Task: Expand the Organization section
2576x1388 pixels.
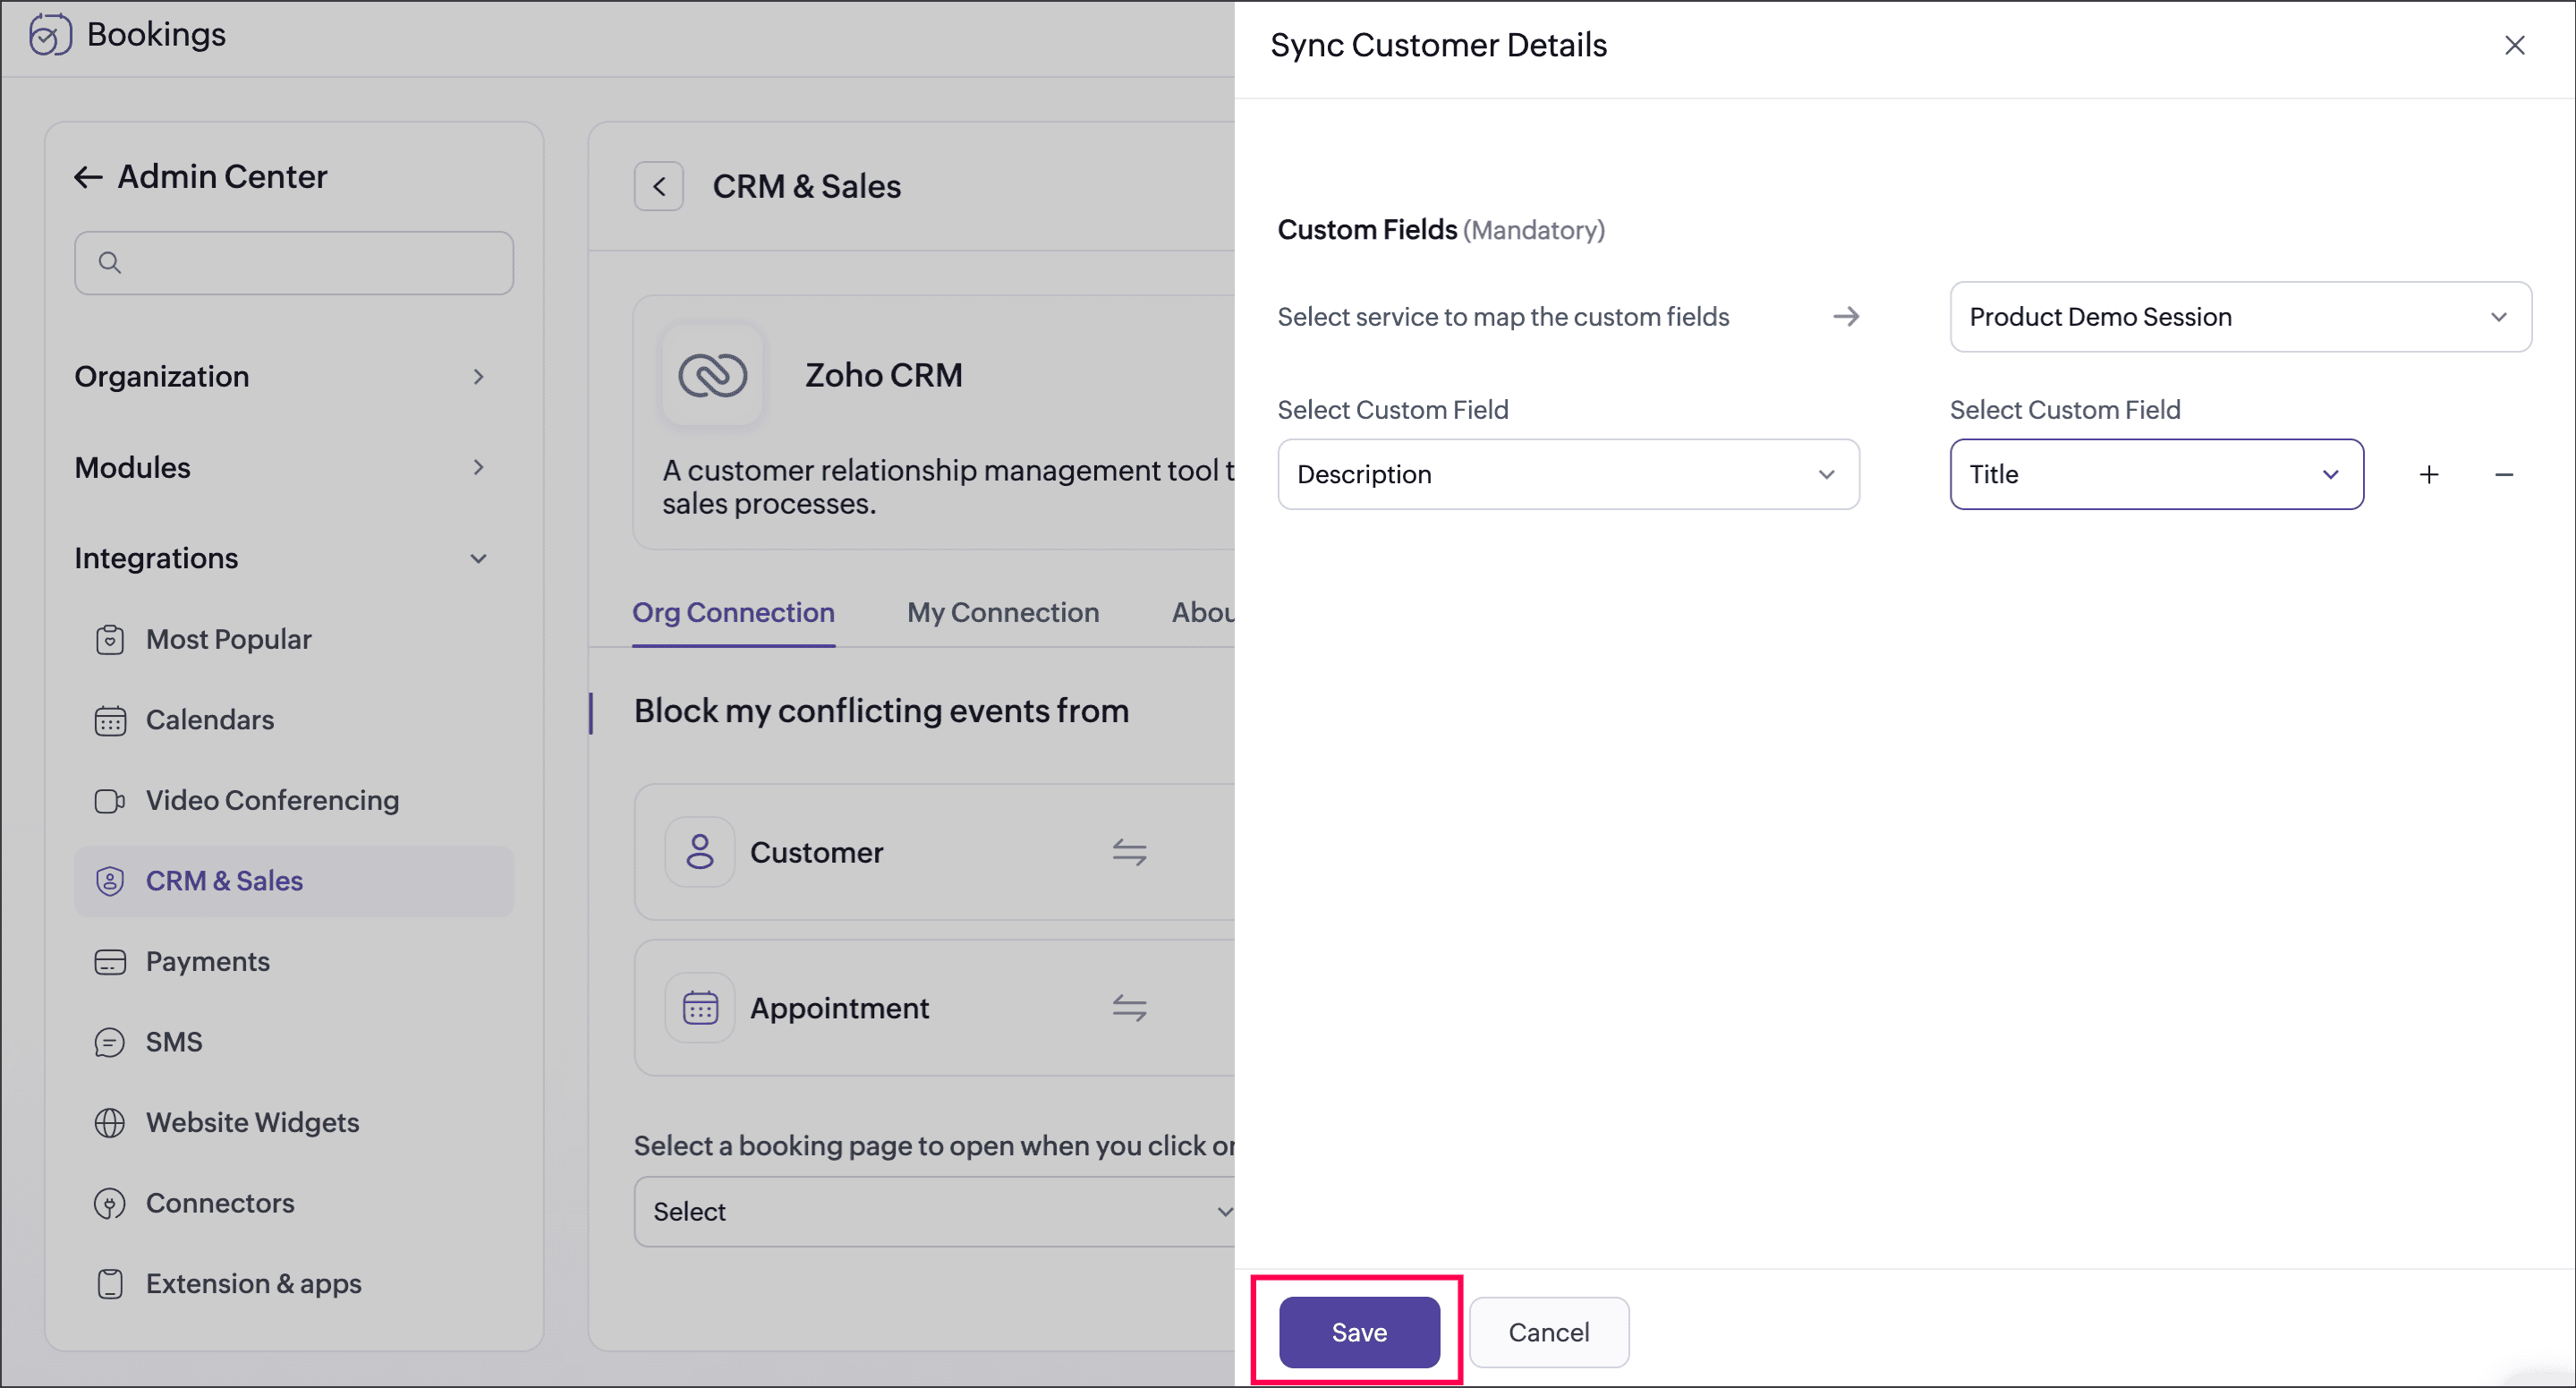Action: tap(280, 377)
